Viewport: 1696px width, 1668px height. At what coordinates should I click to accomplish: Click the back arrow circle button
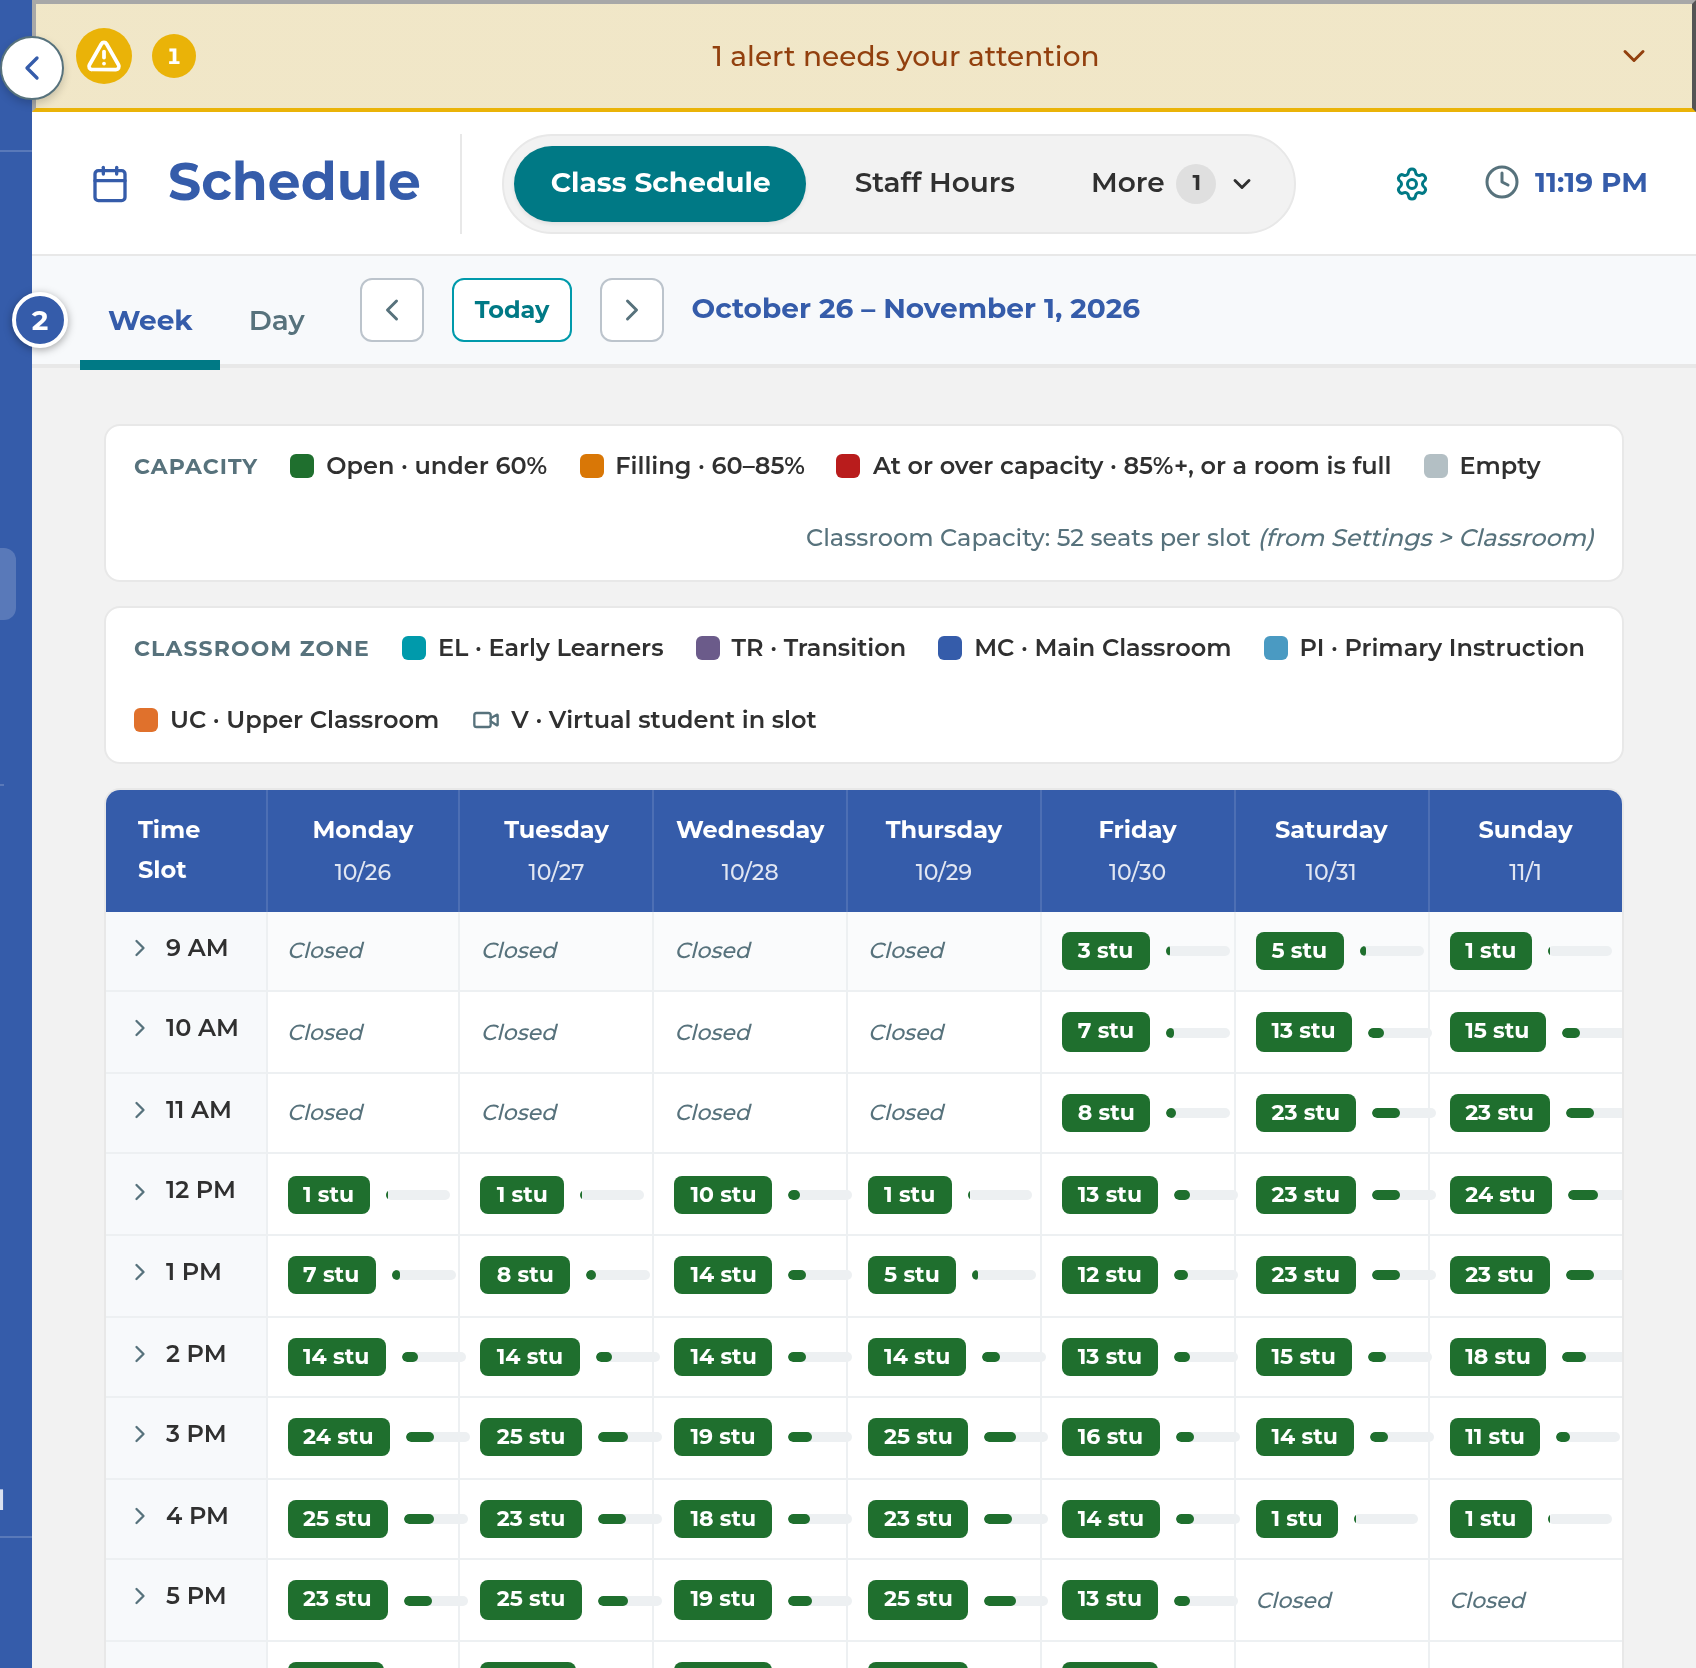32,68
